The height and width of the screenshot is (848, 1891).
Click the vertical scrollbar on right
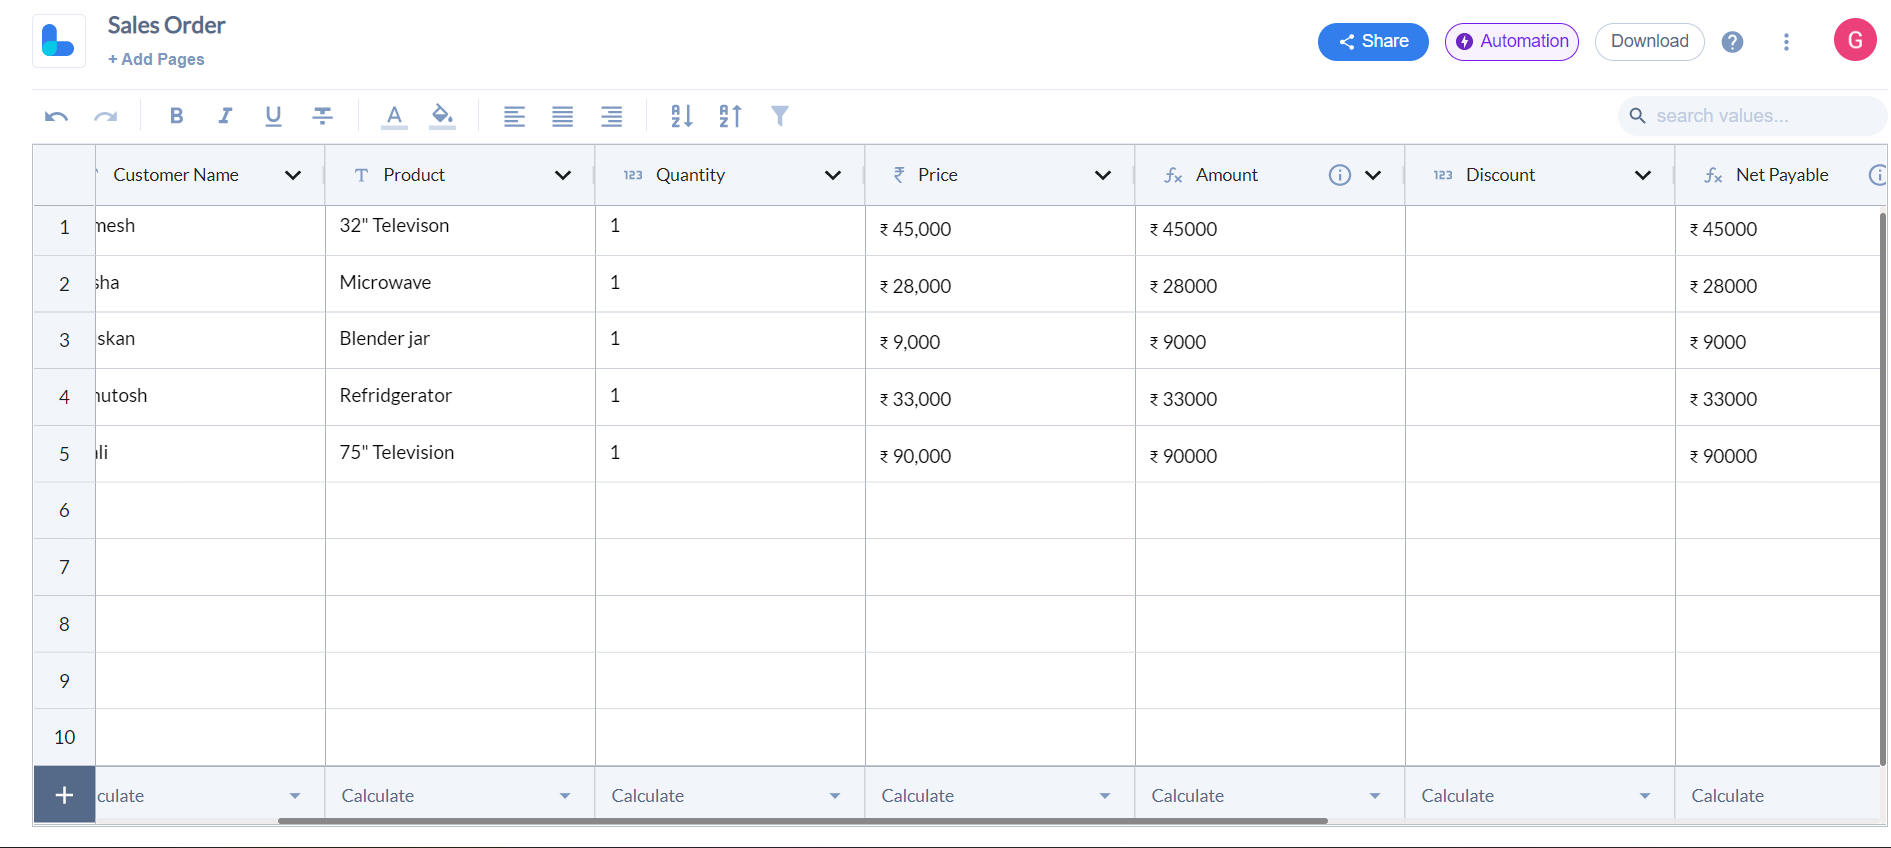(x=1883, y=489)
